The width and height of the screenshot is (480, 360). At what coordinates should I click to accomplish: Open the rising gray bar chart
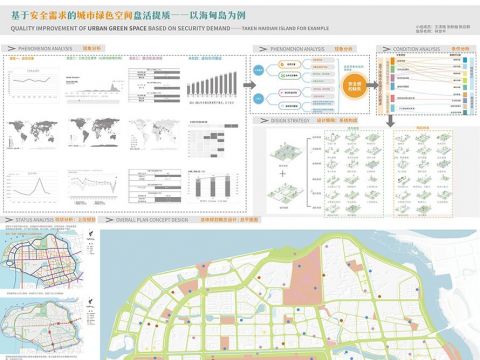212,85
